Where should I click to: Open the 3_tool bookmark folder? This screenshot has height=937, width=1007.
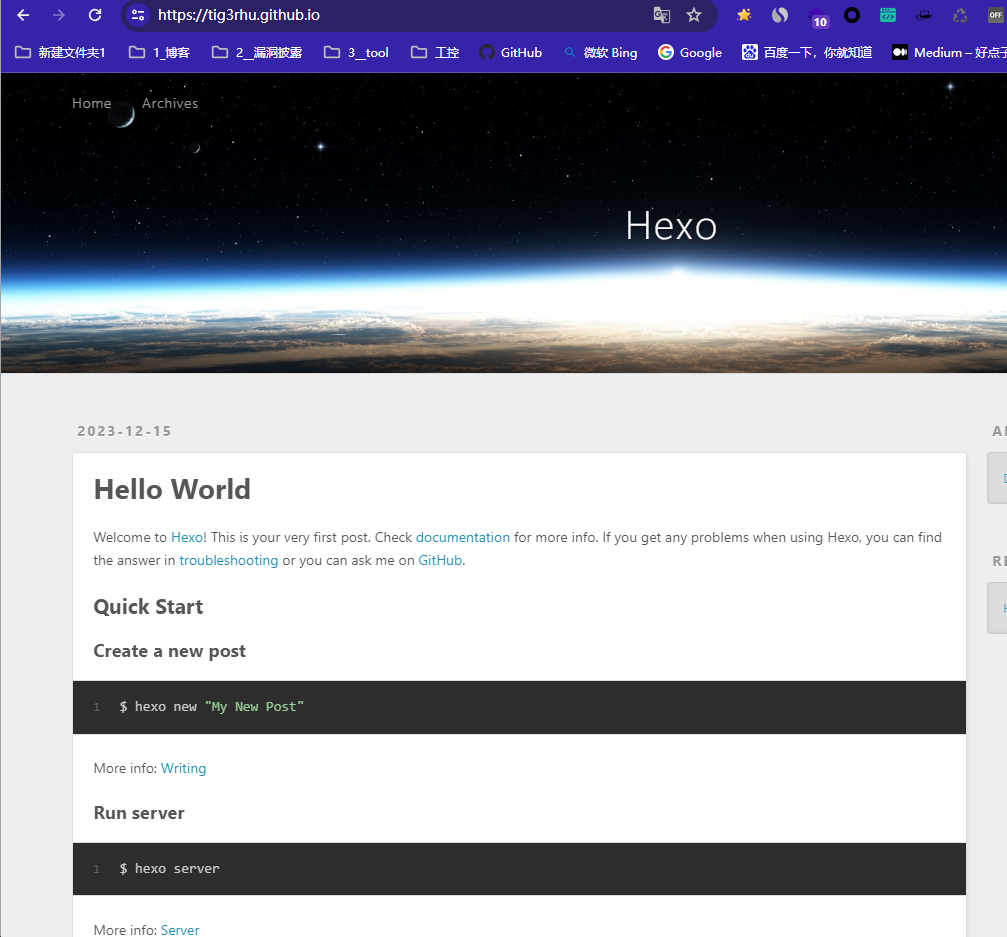coord(356,52)
